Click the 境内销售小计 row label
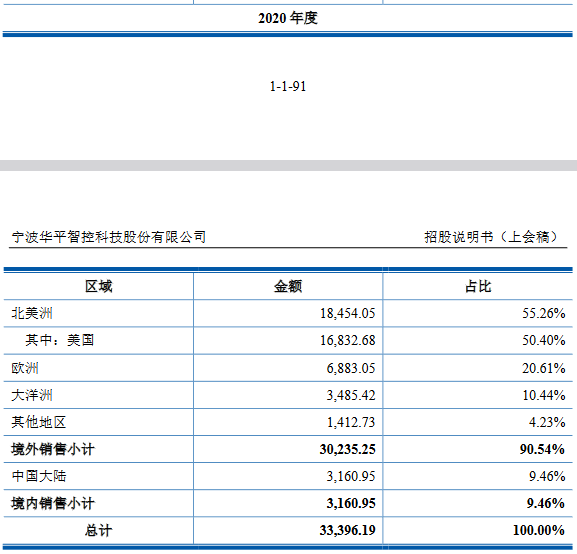The image size is (577, 554). click(x=53, y=503)
